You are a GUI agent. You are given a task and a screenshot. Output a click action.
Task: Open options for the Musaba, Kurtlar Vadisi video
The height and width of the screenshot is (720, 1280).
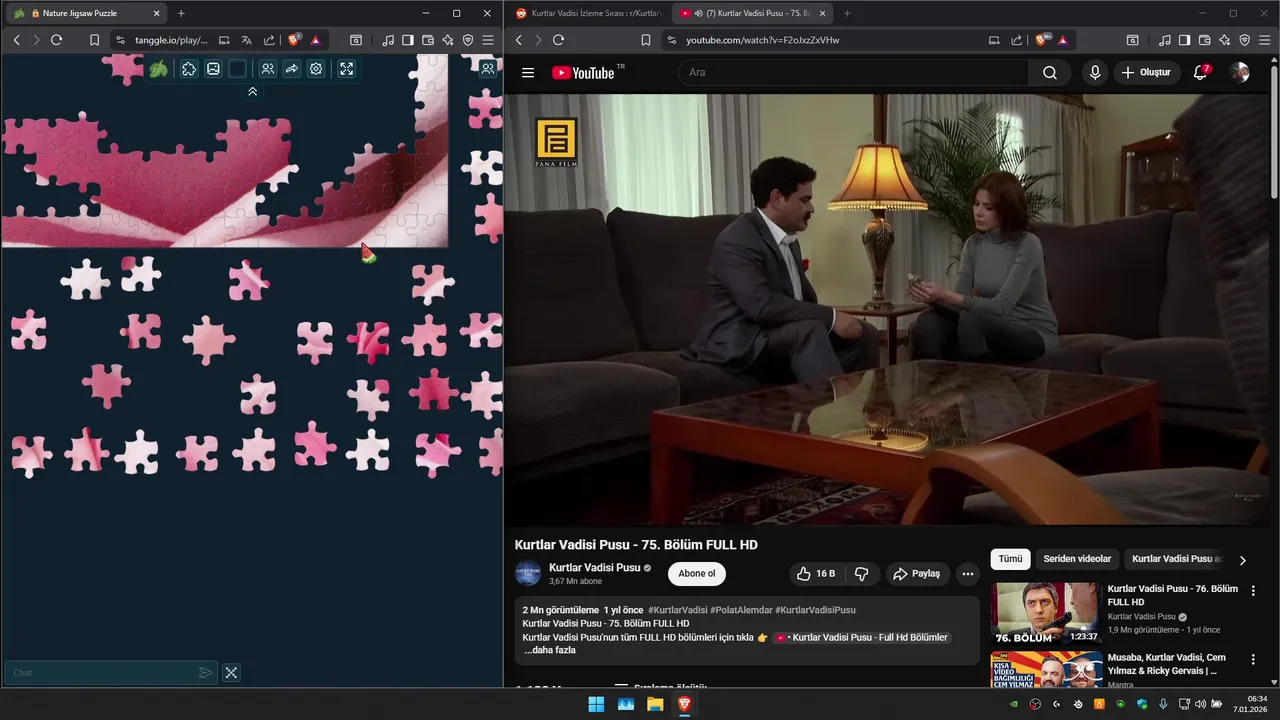coord(1253,660)
